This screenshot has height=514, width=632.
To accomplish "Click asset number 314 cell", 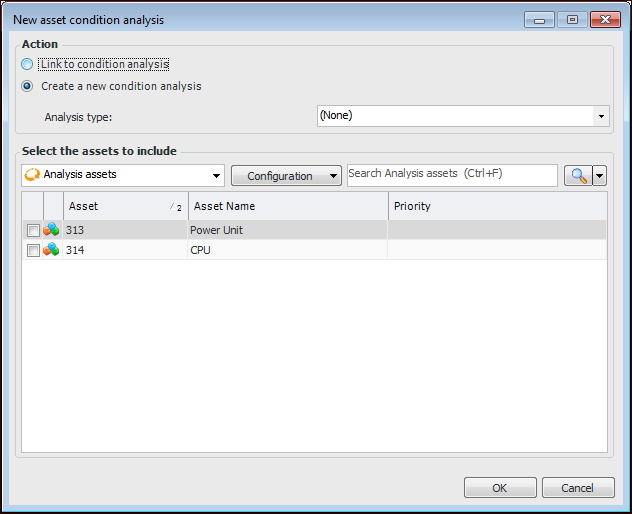I will [x=125, y=250].
